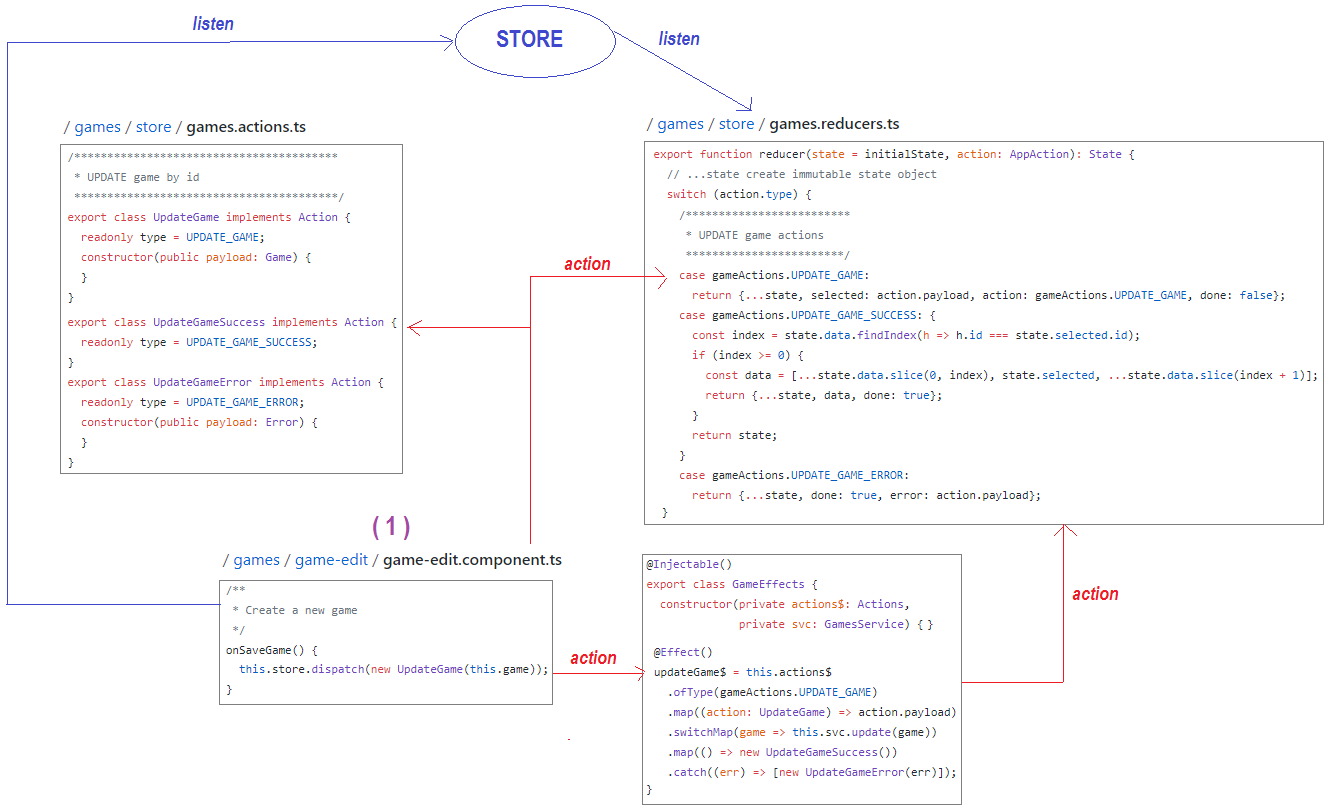The height and width of the screenshot is (809, 1331).
Task: Click the '@Injectable()' decorator
Action: pos(689,564)
